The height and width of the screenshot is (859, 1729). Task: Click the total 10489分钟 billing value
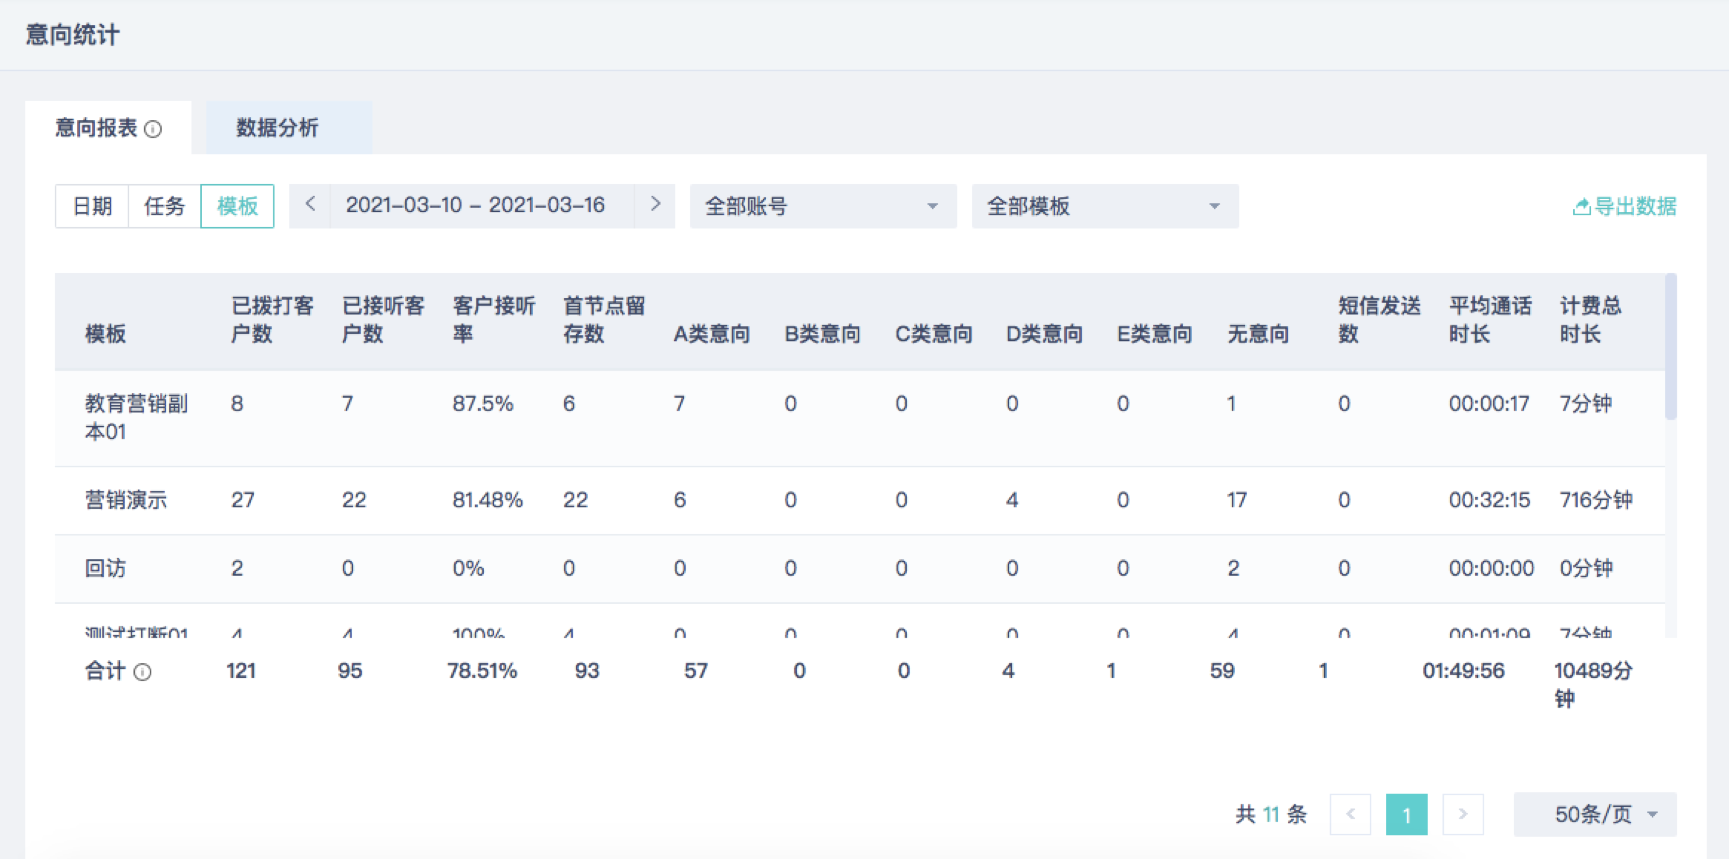[x=1593, y=684]
